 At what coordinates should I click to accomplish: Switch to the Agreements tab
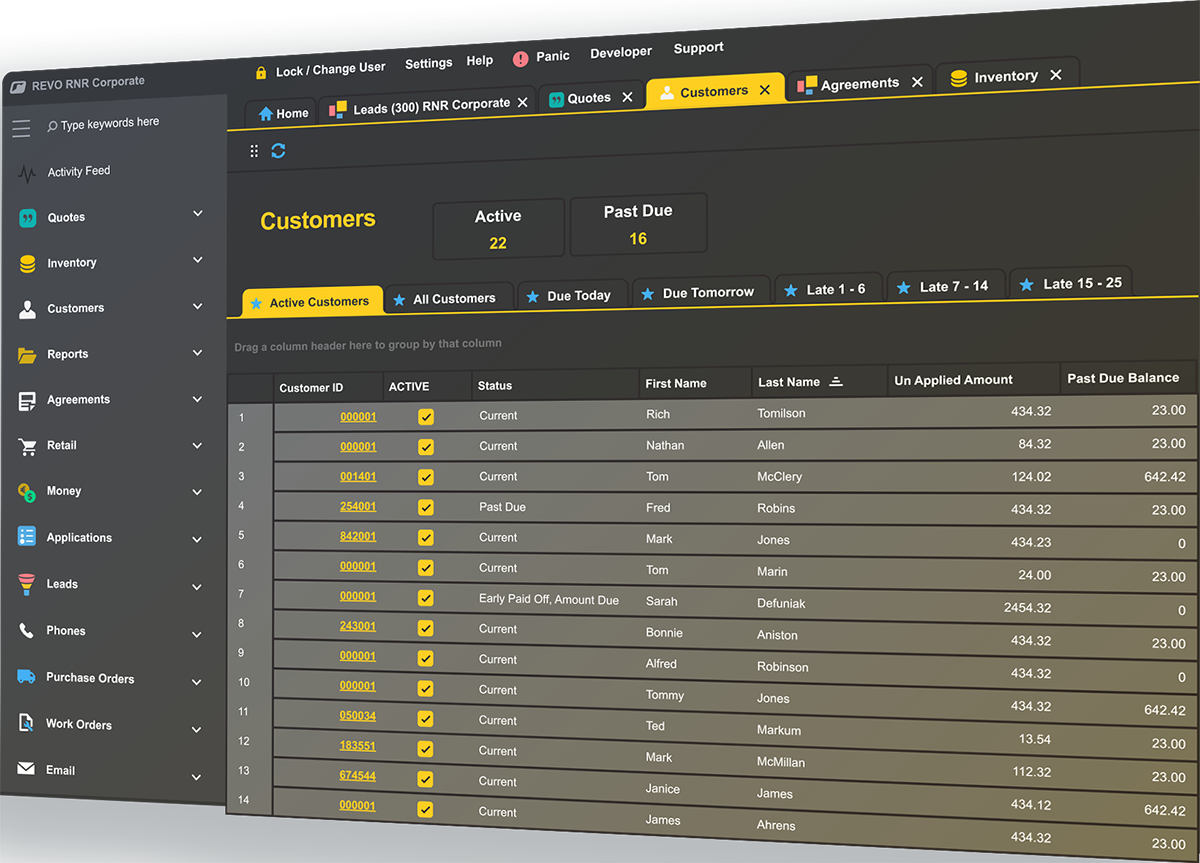(x=858, y=84)
